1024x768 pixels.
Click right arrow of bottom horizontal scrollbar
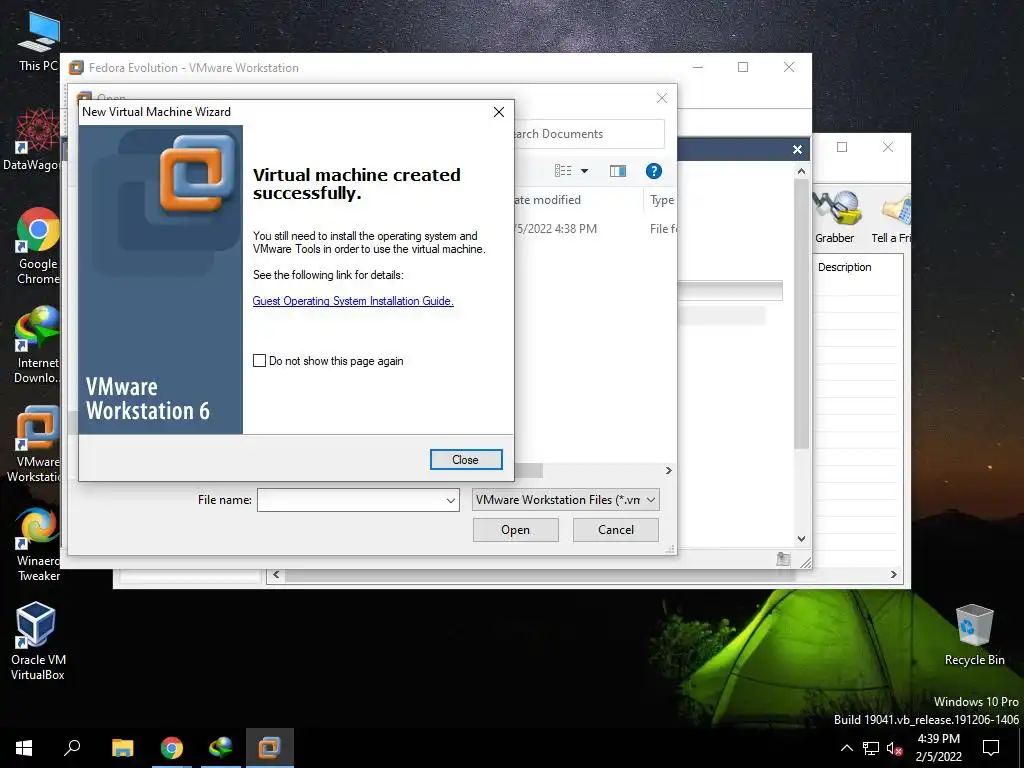click(893, 575)
